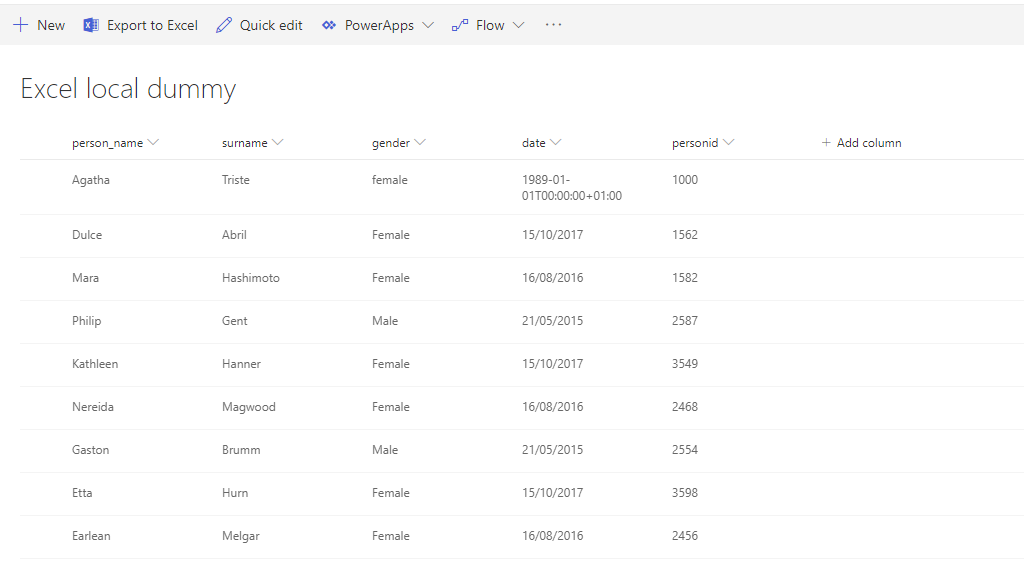The height and width of the screenshot is (561, 1024).
Task: Click the Export to Excel label
Action: pos(152,25)
